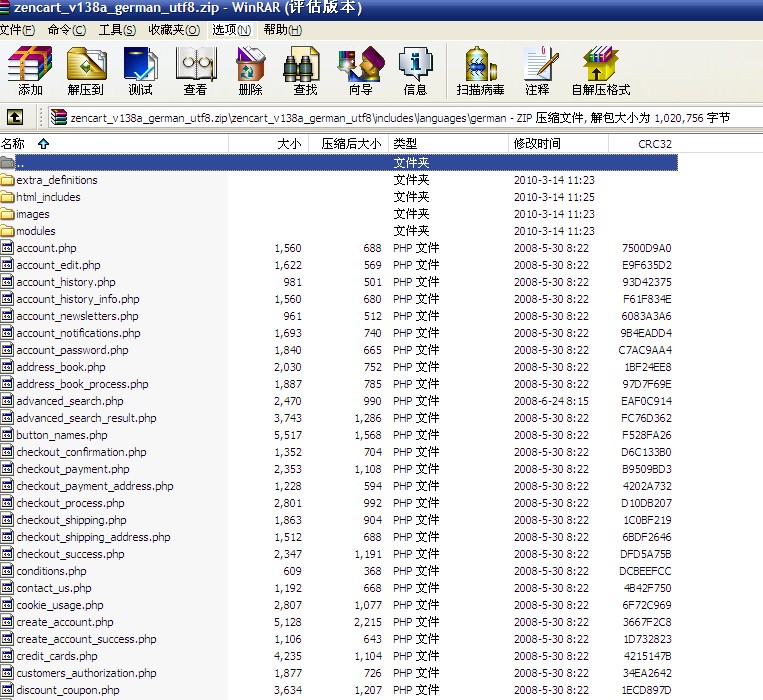Select advanced_search.php file
Viewport: 763px width, 700px height.
pyautogui.click(x=70, y=401)
